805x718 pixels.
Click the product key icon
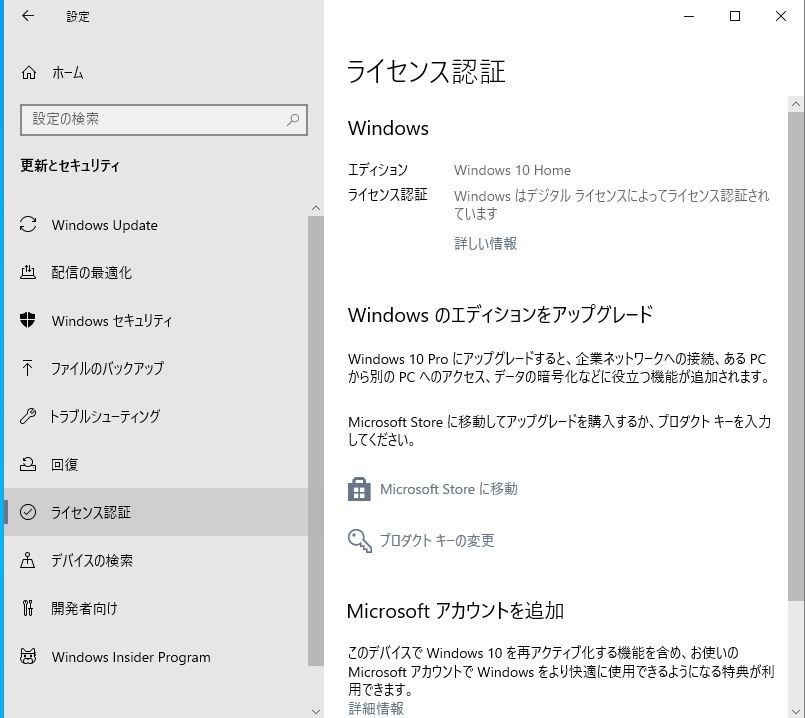tap(359, 541)
